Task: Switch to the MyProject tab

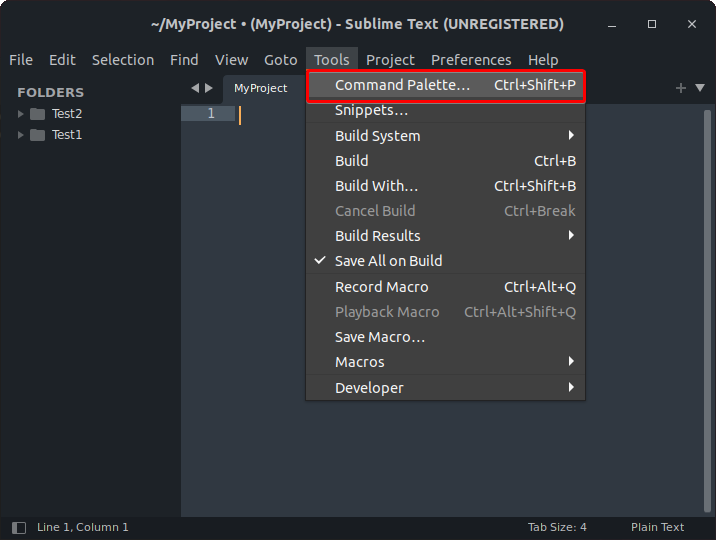Action: click(261, 88)
